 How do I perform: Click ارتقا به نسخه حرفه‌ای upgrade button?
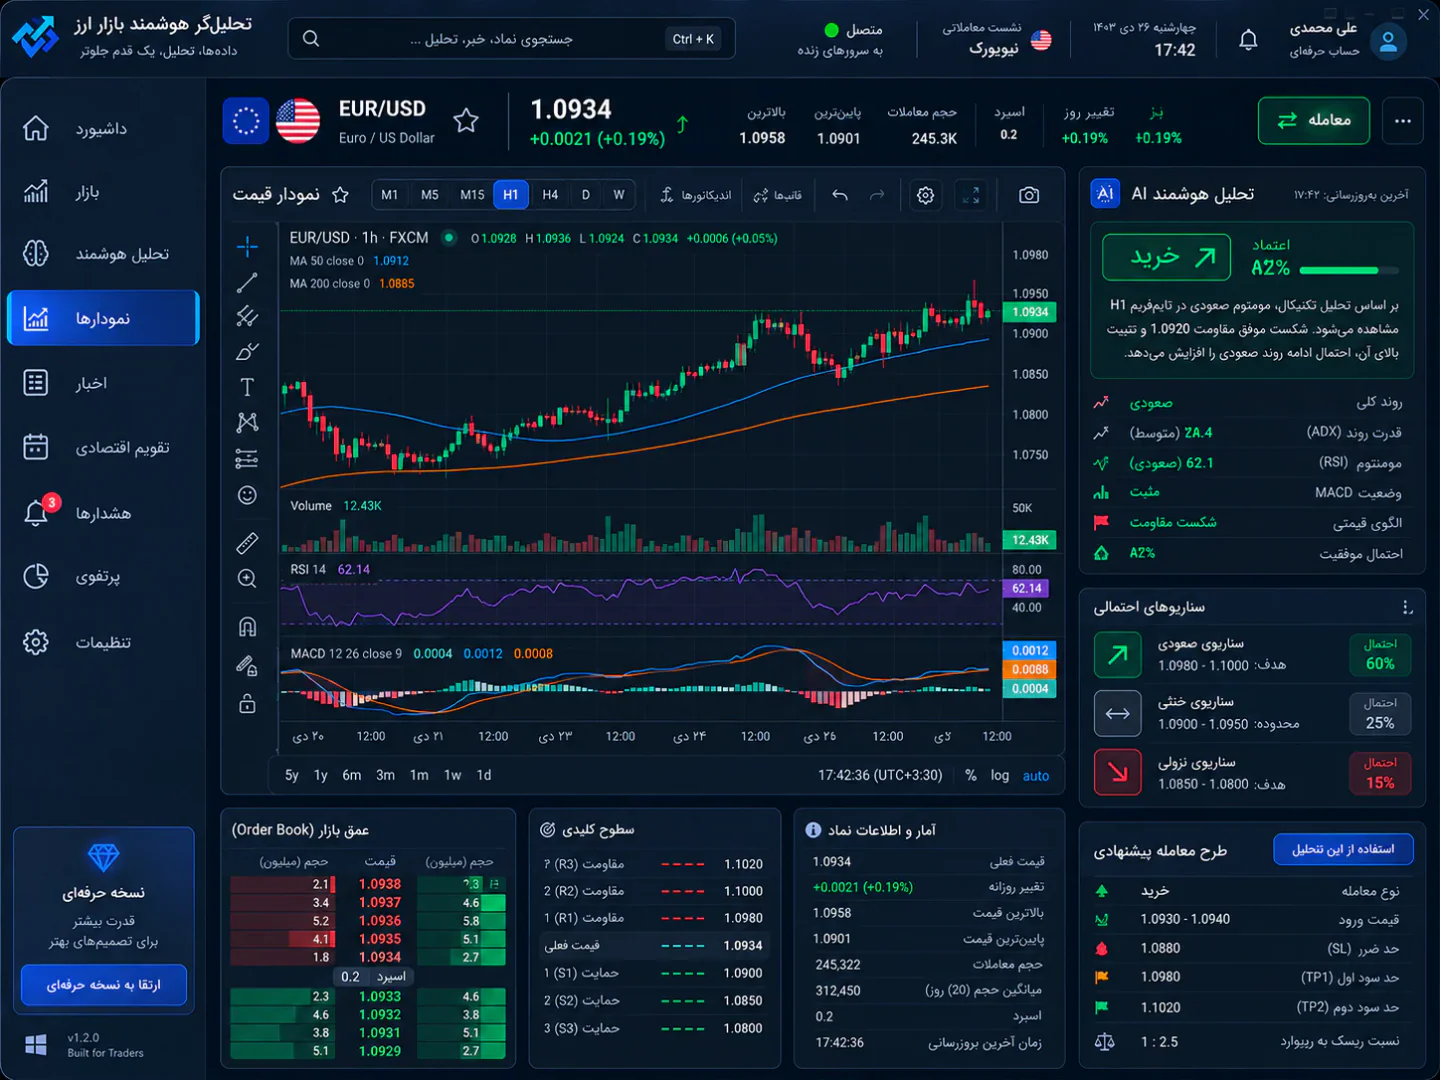pyautogui.click(x=103, y=985)
